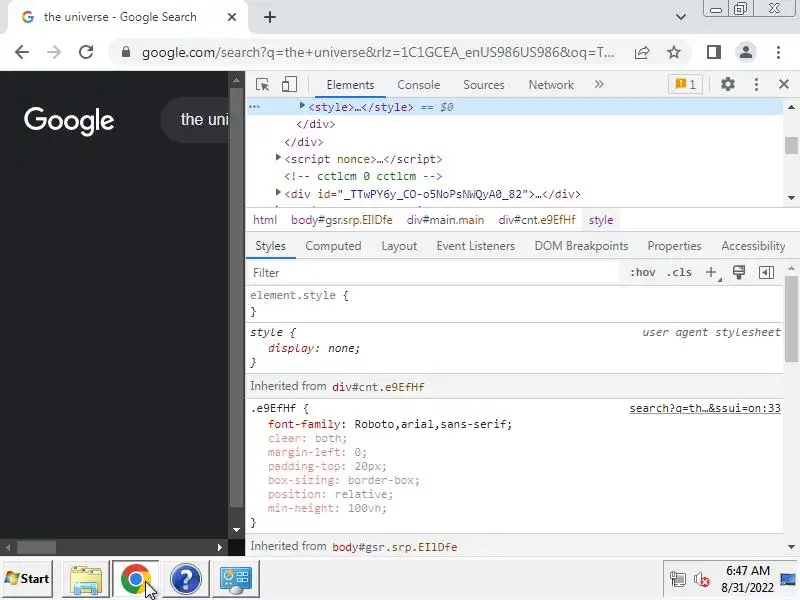Open the Accessibility sub-tab
The height and width of the screenshot is (600, 800).
pos(753,246)
